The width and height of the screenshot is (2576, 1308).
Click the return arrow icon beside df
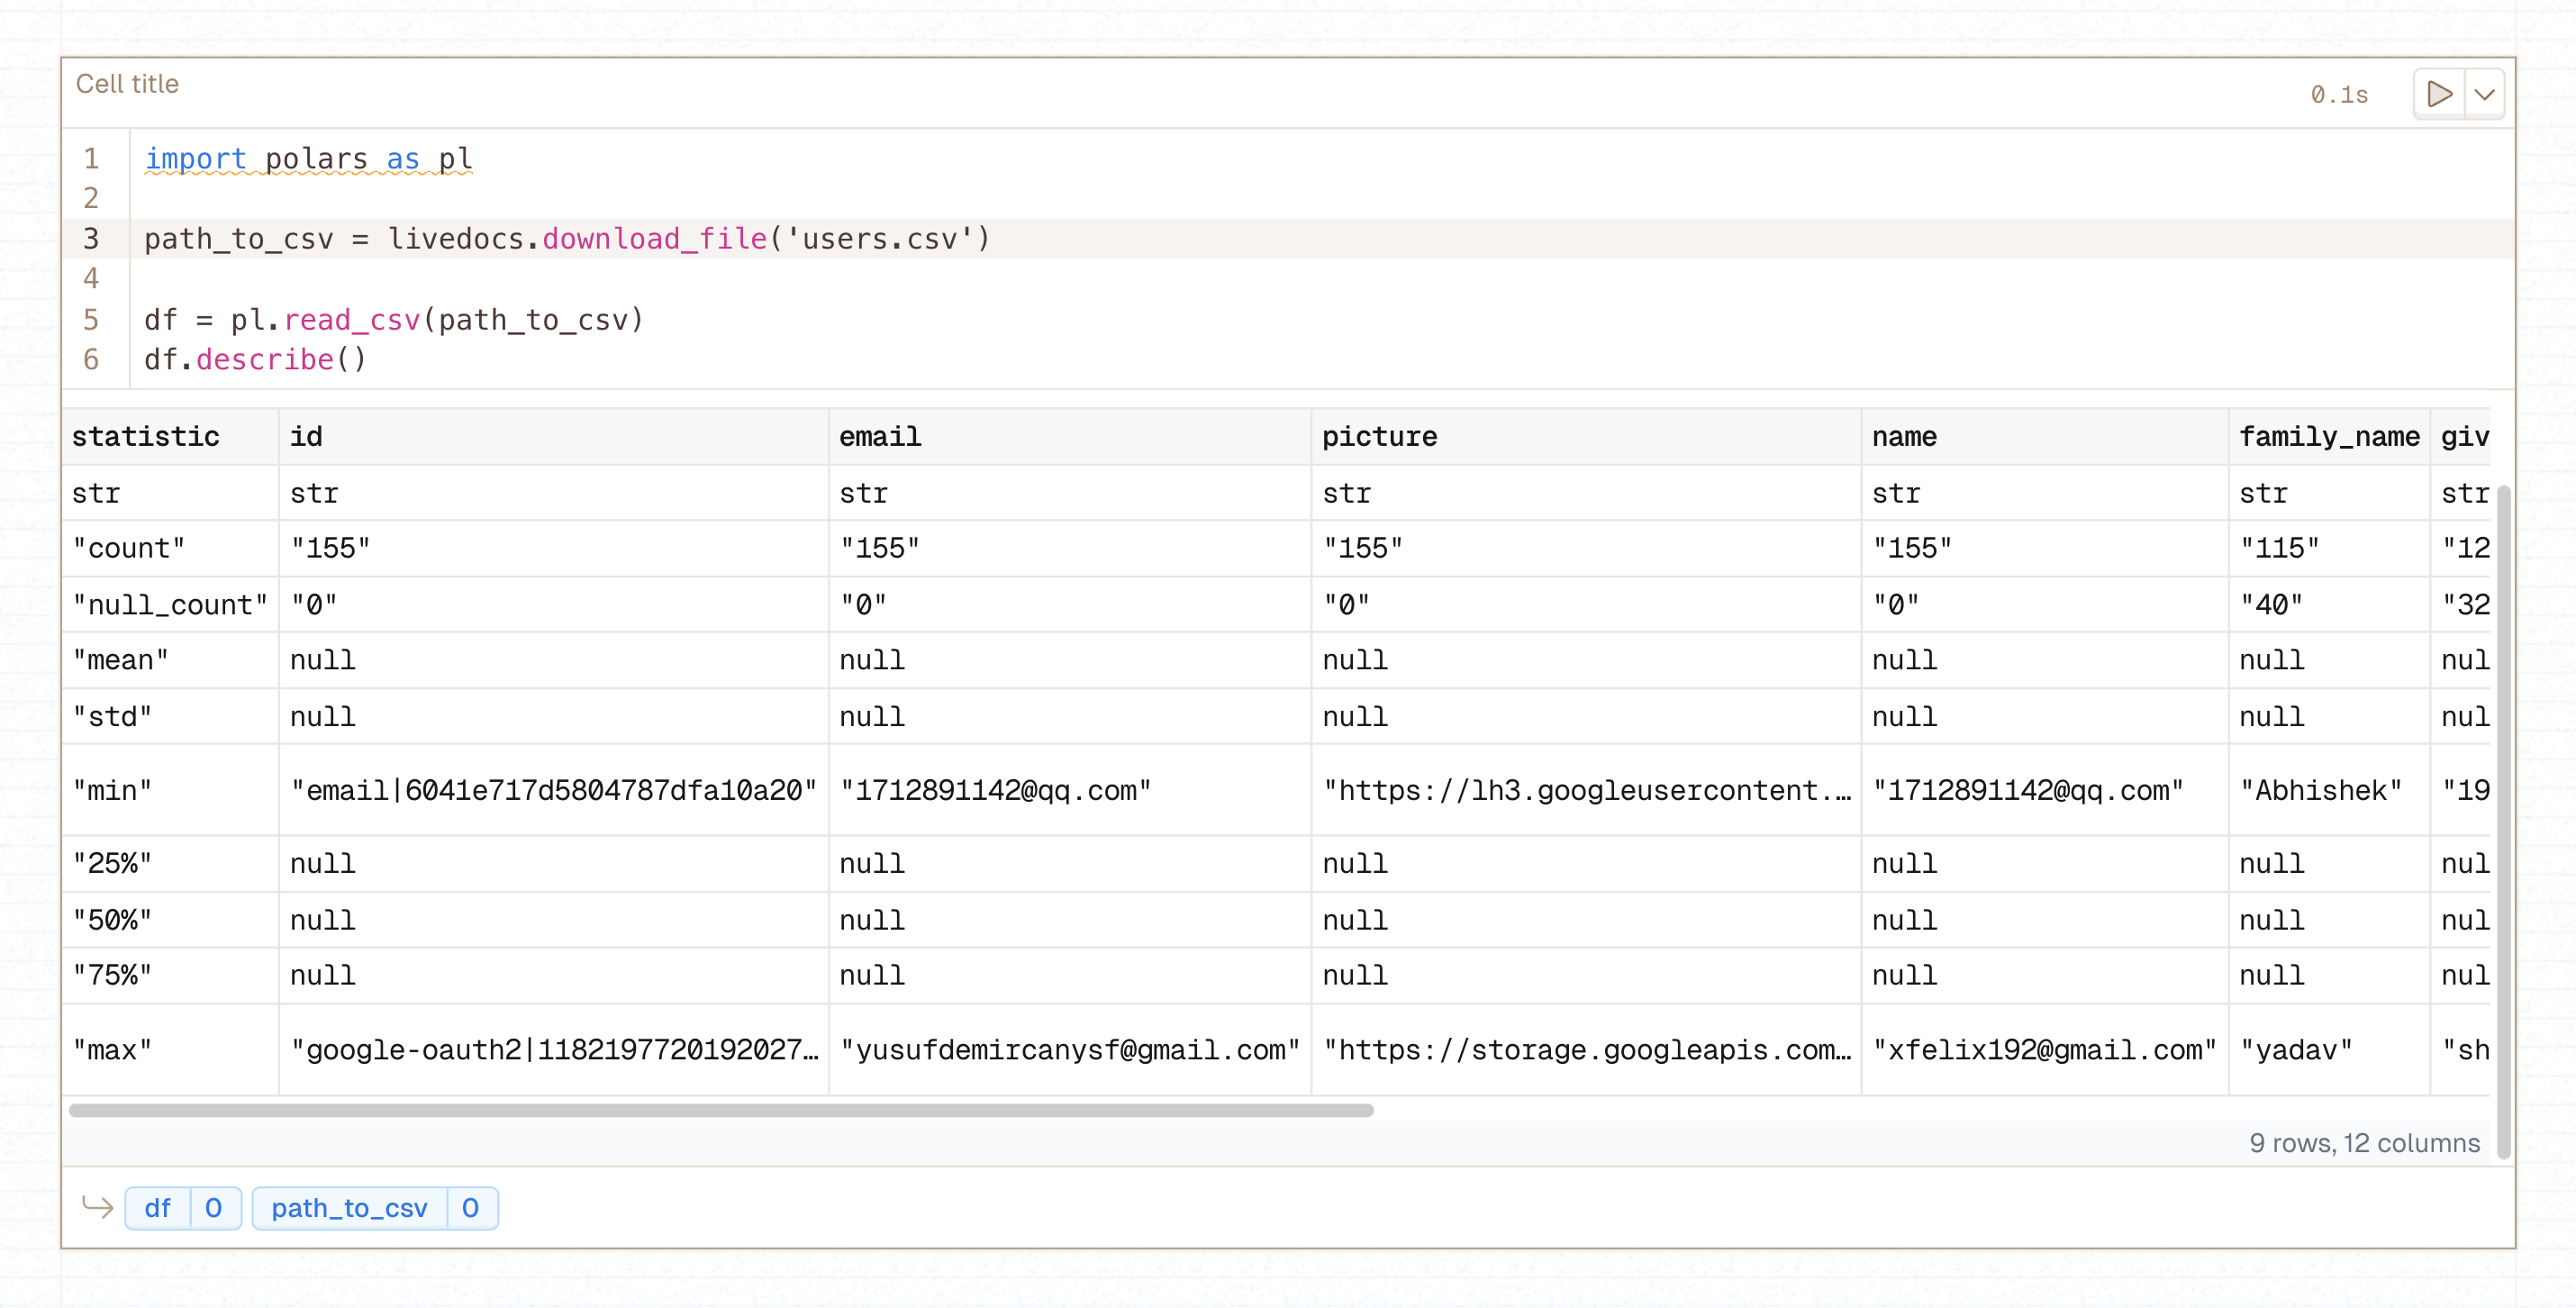pos(97,1207)
